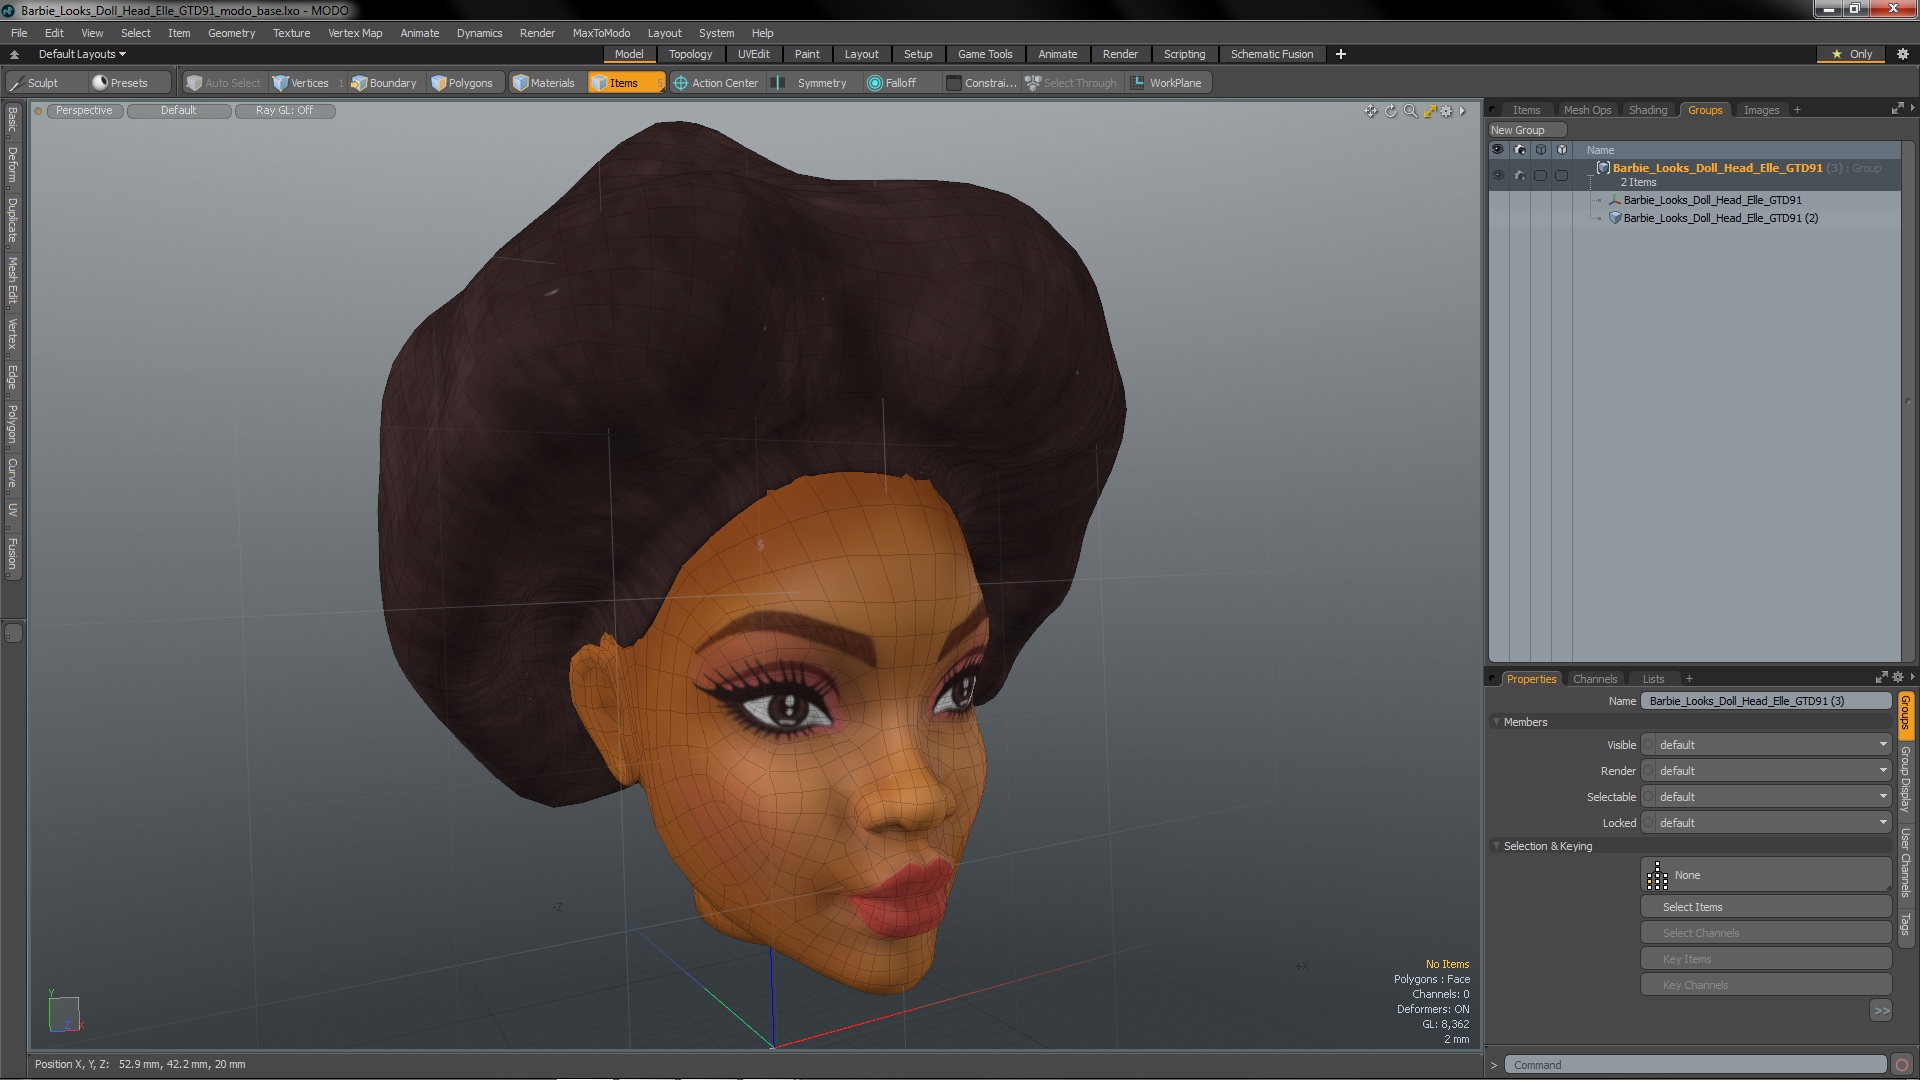Click the Name input field in Properties
This screenshot has height=1080, width=1920.
(x=1766, y=701)
